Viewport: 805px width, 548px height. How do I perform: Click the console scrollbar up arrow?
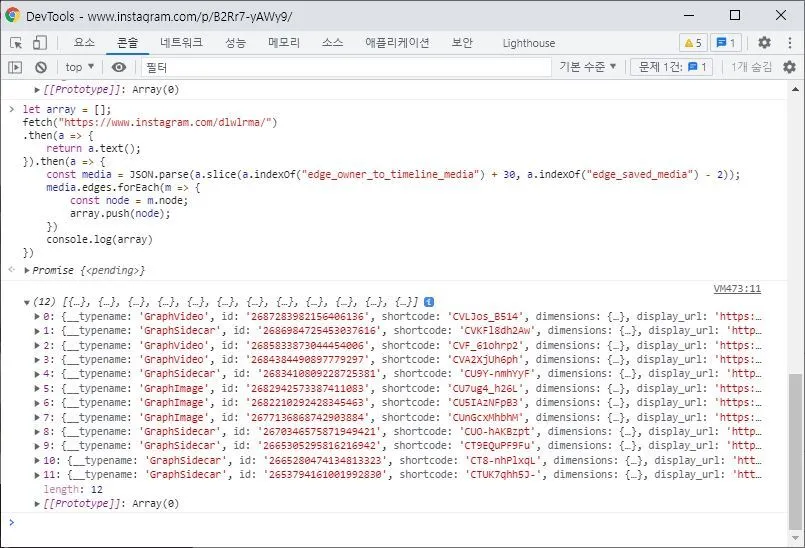[795, 89]
